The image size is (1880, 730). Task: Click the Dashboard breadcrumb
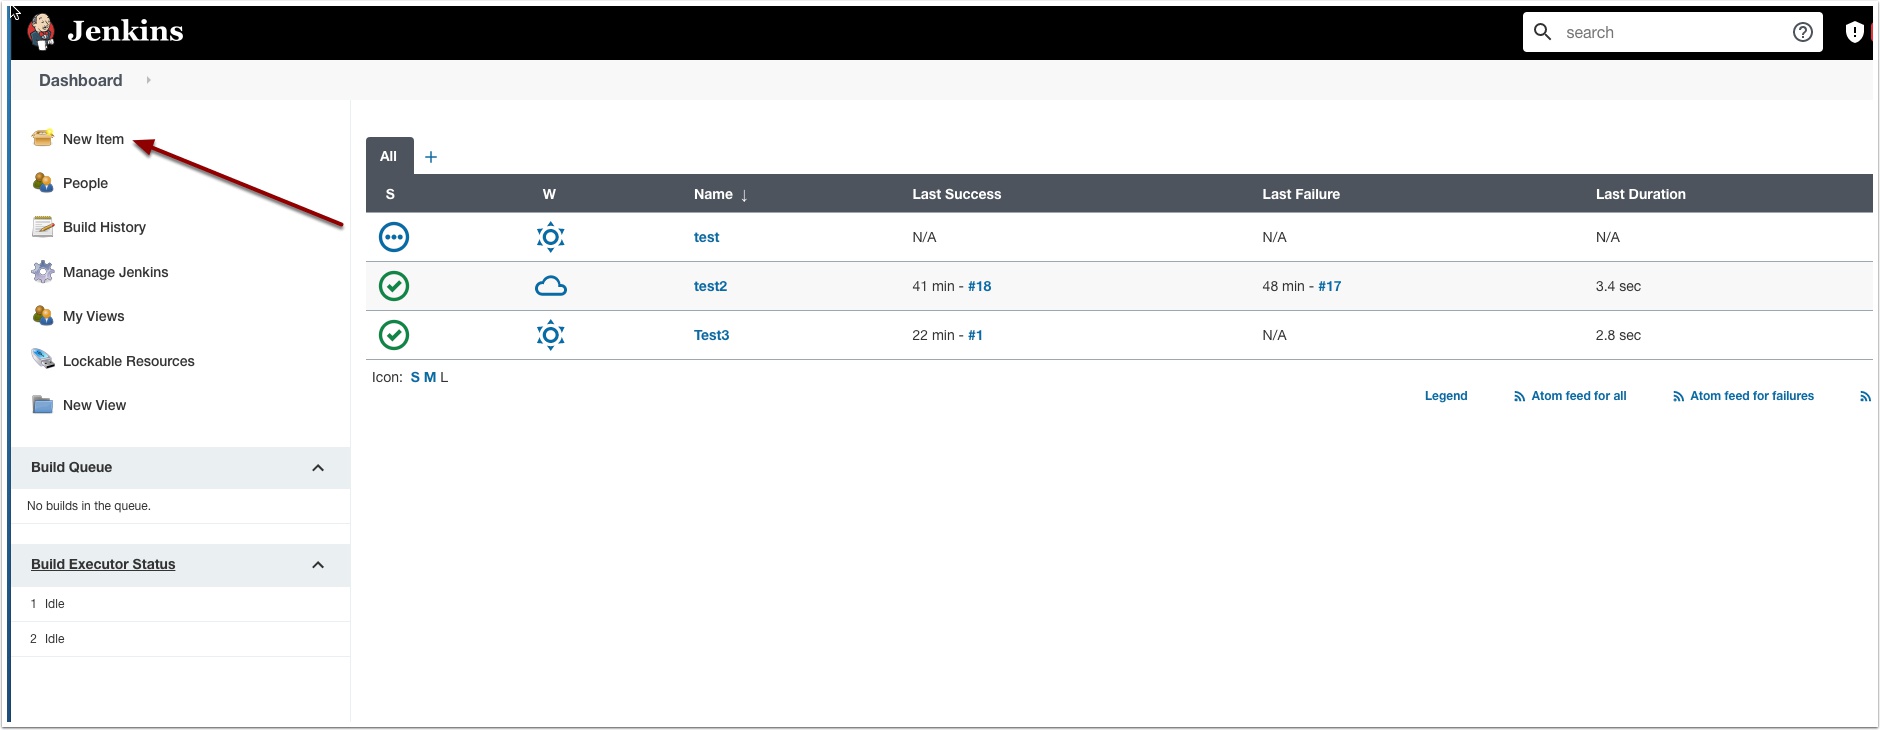click(x=80, y=80)
